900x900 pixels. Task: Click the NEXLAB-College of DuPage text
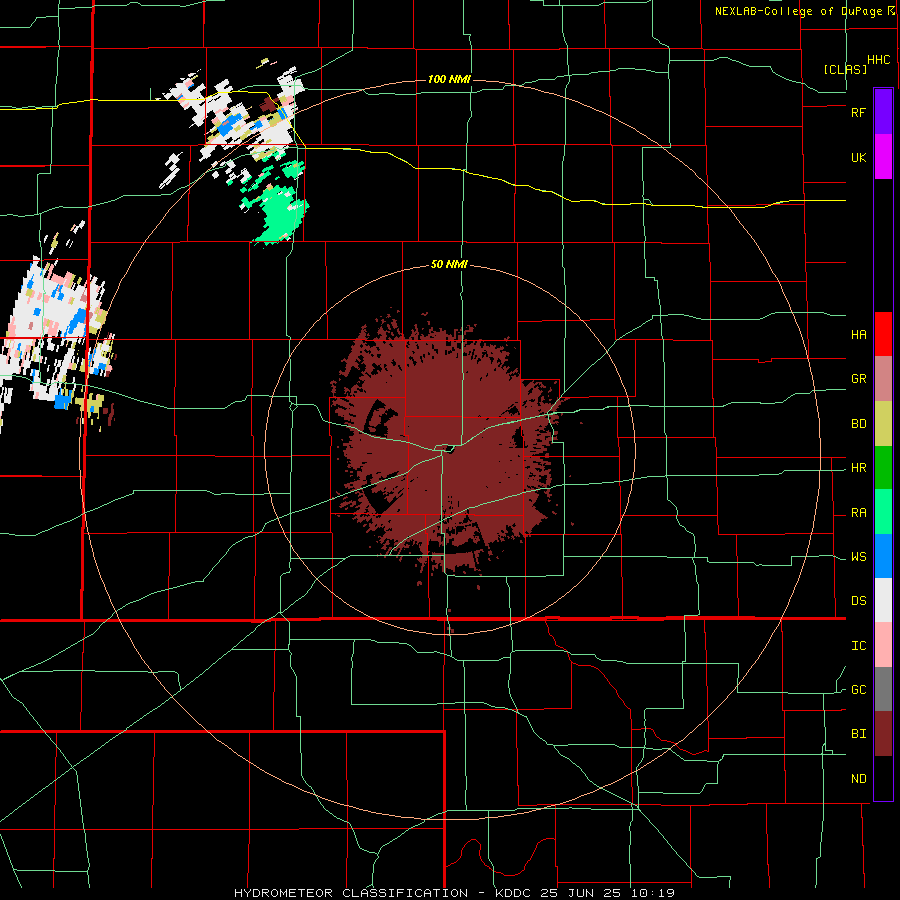(800, 11)
